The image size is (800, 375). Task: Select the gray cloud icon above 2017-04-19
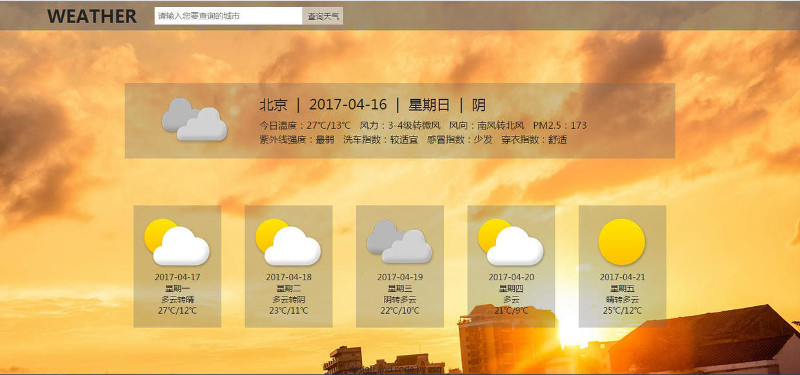click(399, 242)
